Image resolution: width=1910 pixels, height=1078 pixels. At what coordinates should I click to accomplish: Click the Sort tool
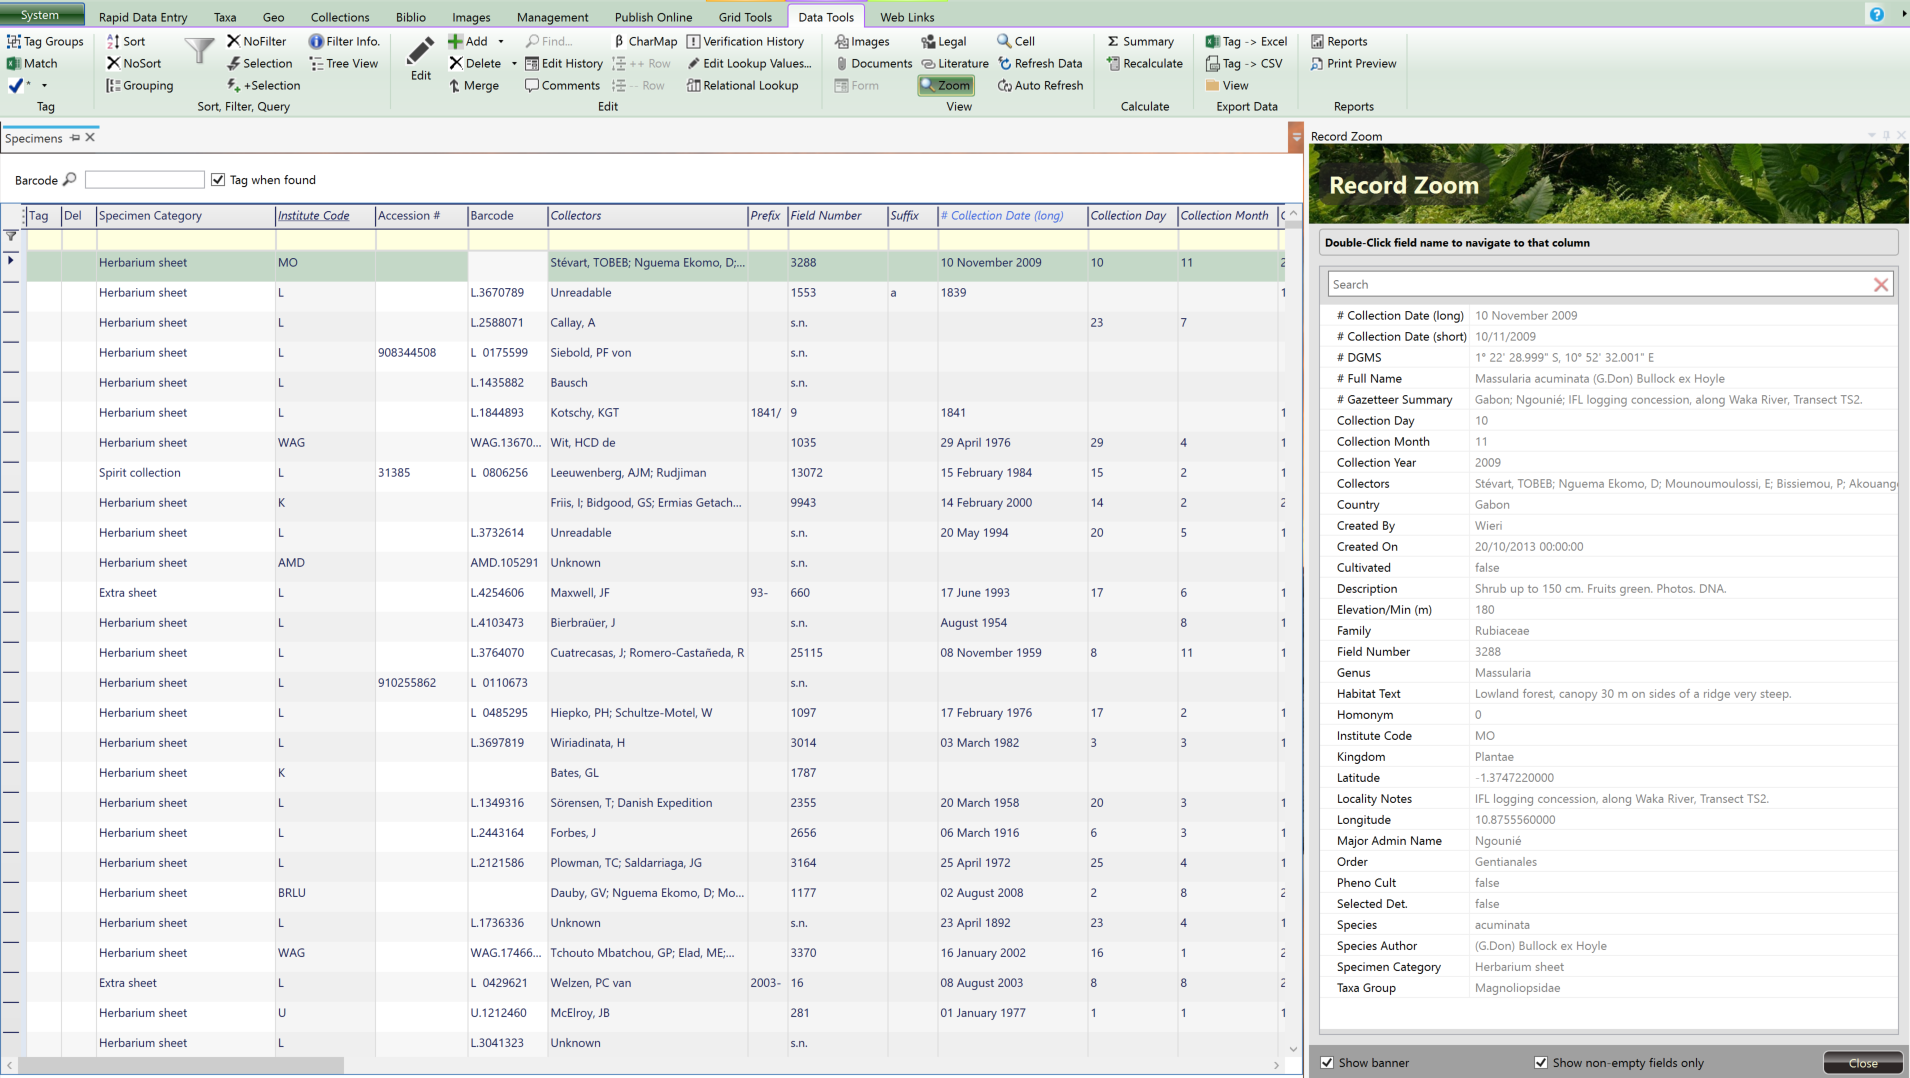126,41
